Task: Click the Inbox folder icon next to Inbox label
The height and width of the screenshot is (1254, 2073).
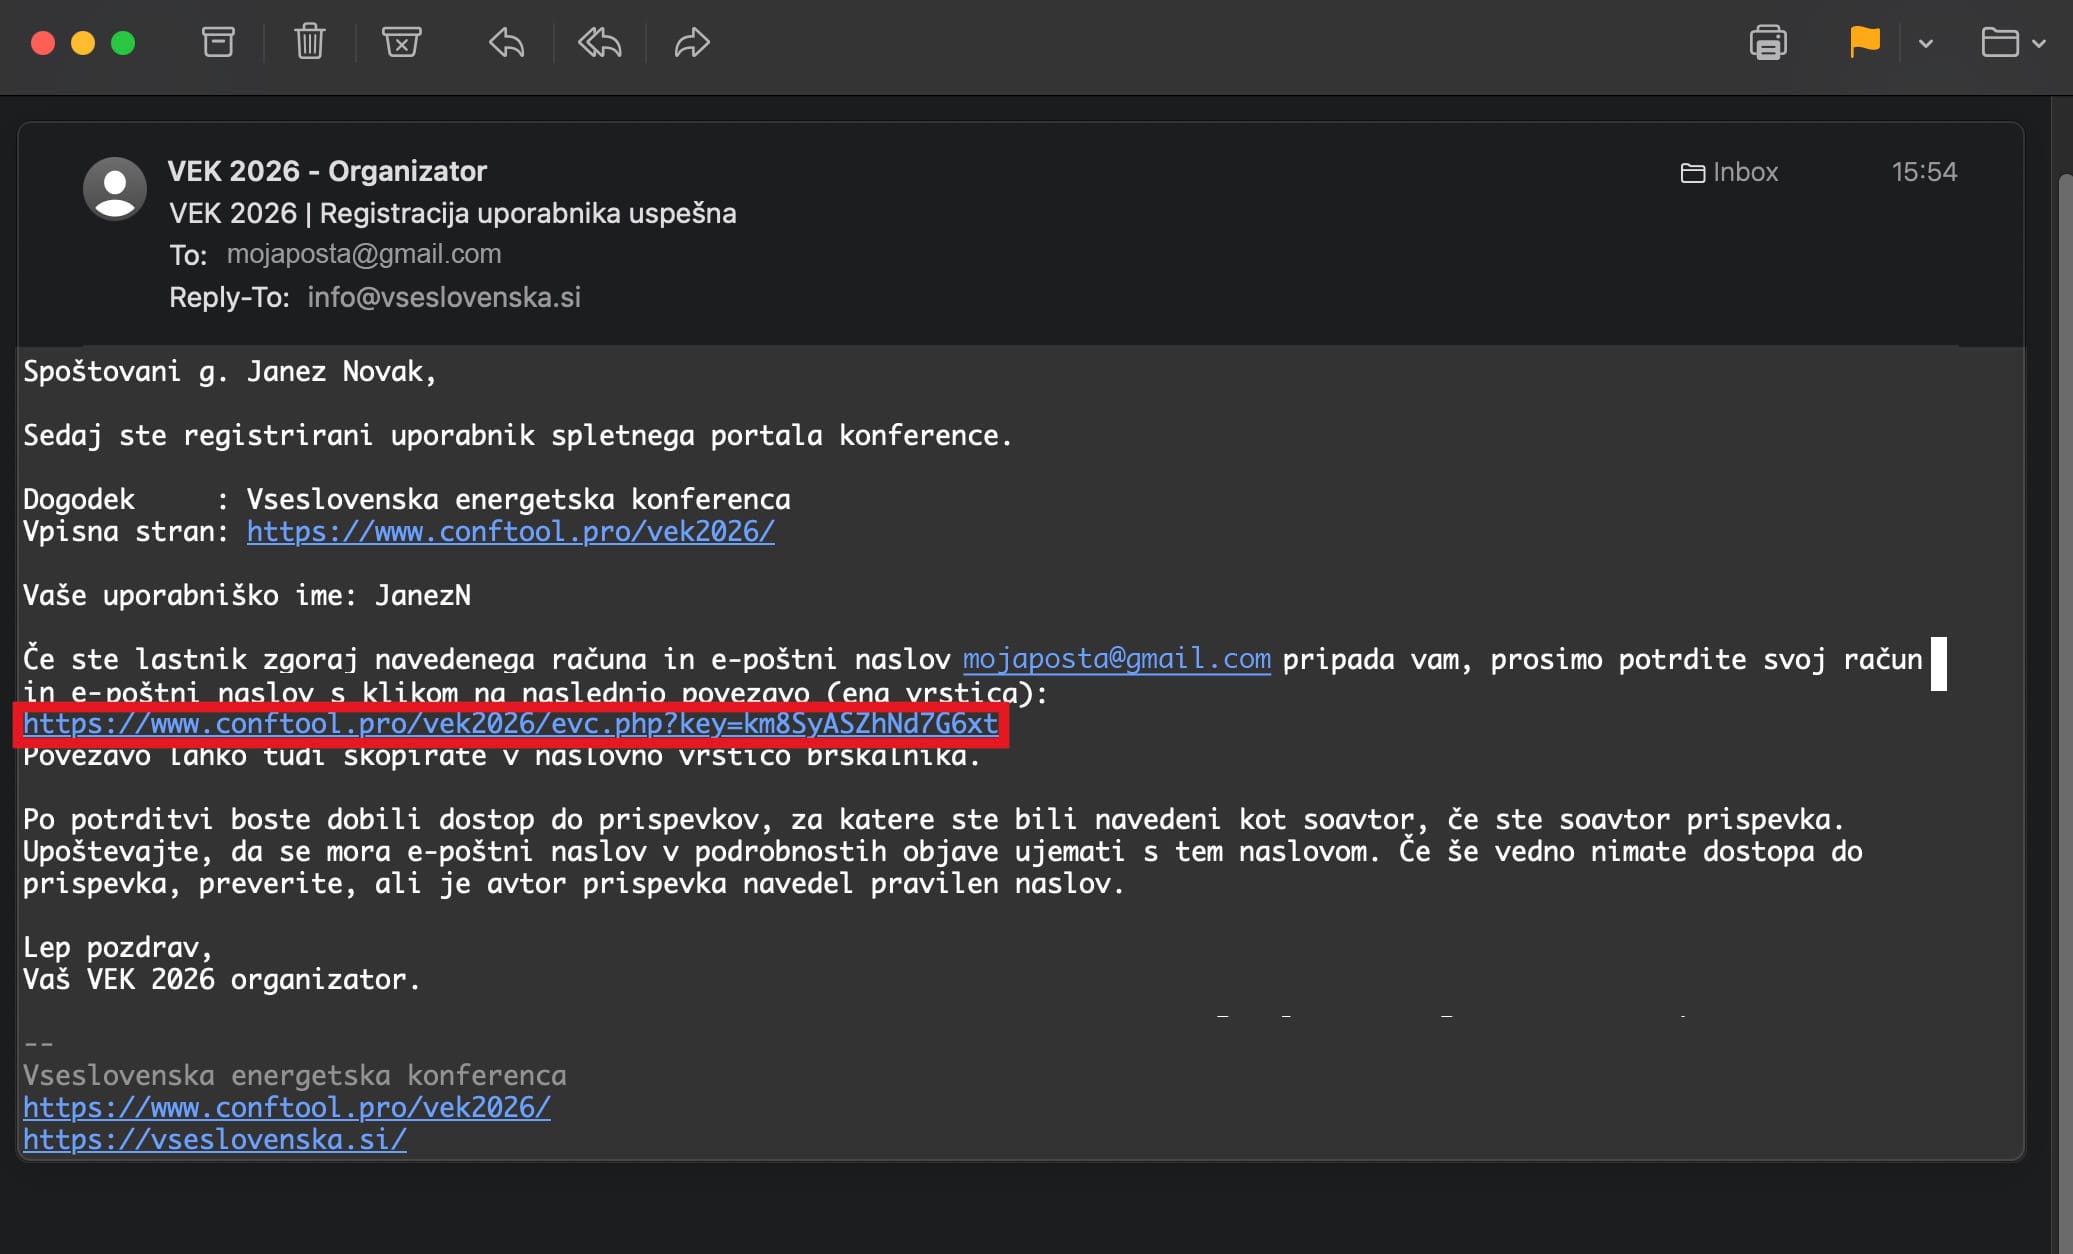Action: coord(1694,172)
